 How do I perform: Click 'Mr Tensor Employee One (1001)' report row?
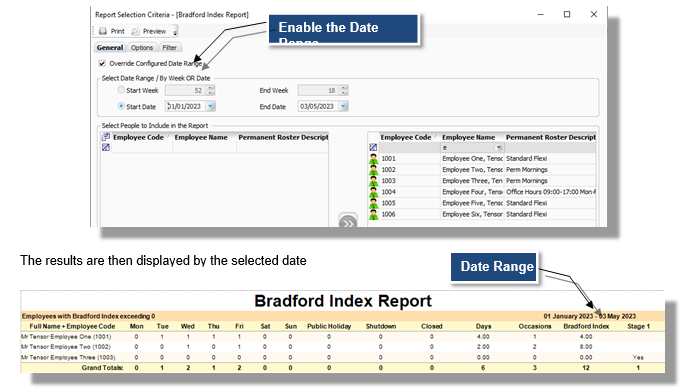point(342,337)
